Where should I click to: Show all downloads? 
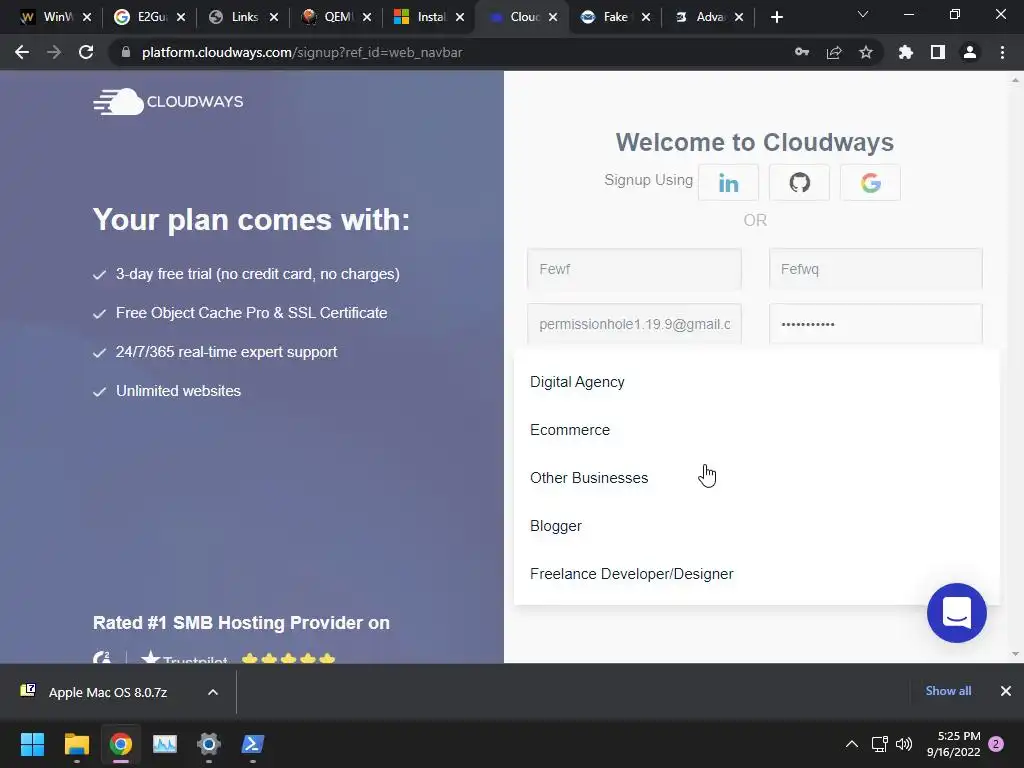tap(948, 691)
